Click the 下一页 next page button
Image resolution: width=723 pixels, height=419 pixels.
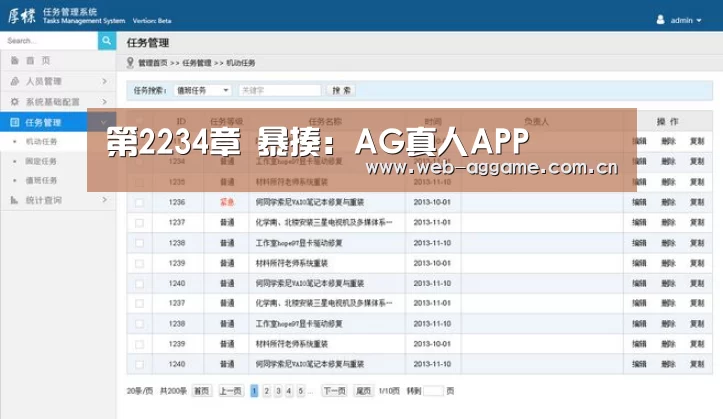coord(334,391)
